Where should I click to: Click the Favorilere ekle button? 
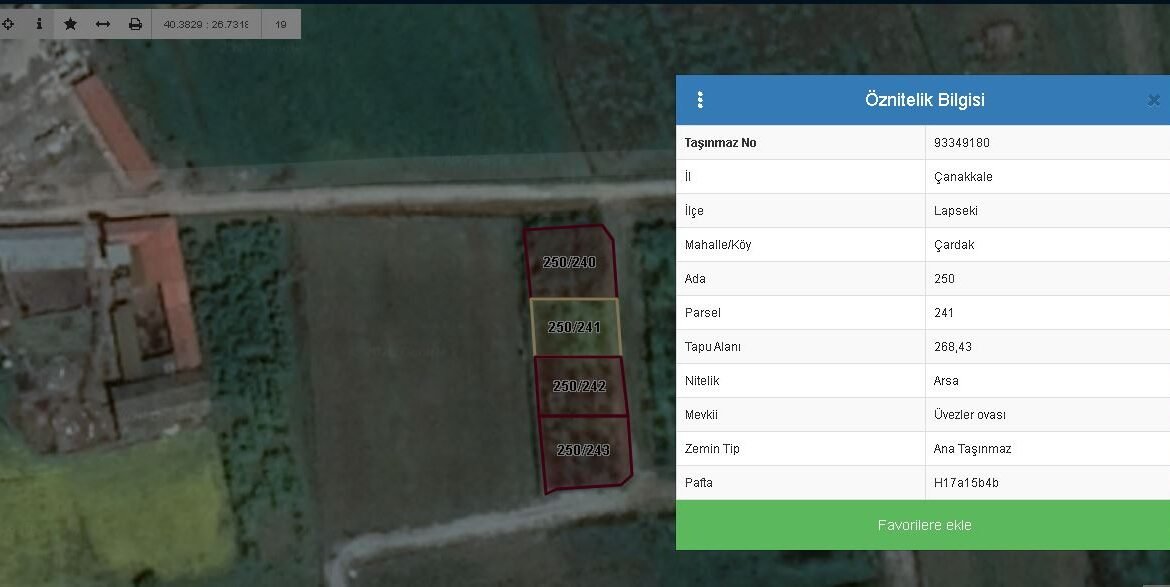(923, 525)
